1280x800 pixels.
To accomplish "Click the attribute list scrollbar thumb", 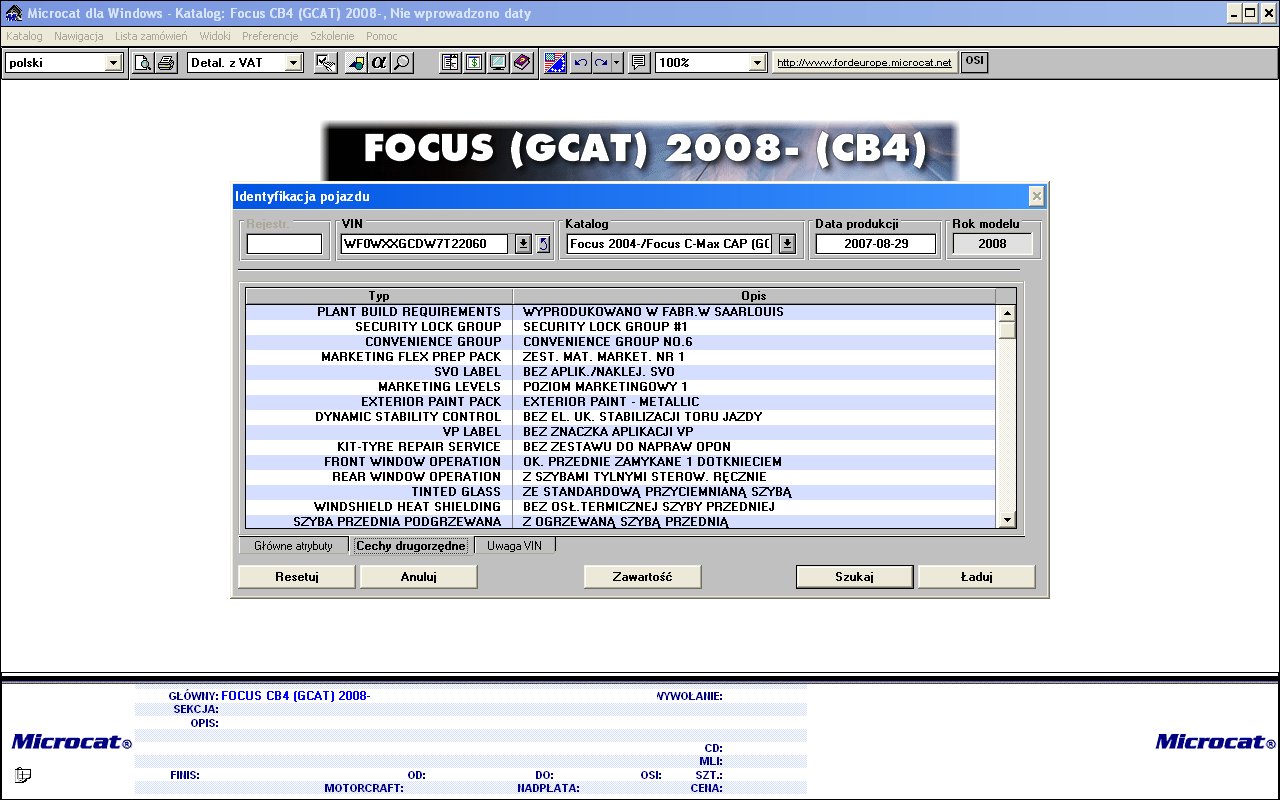I will click(1007, 330).
